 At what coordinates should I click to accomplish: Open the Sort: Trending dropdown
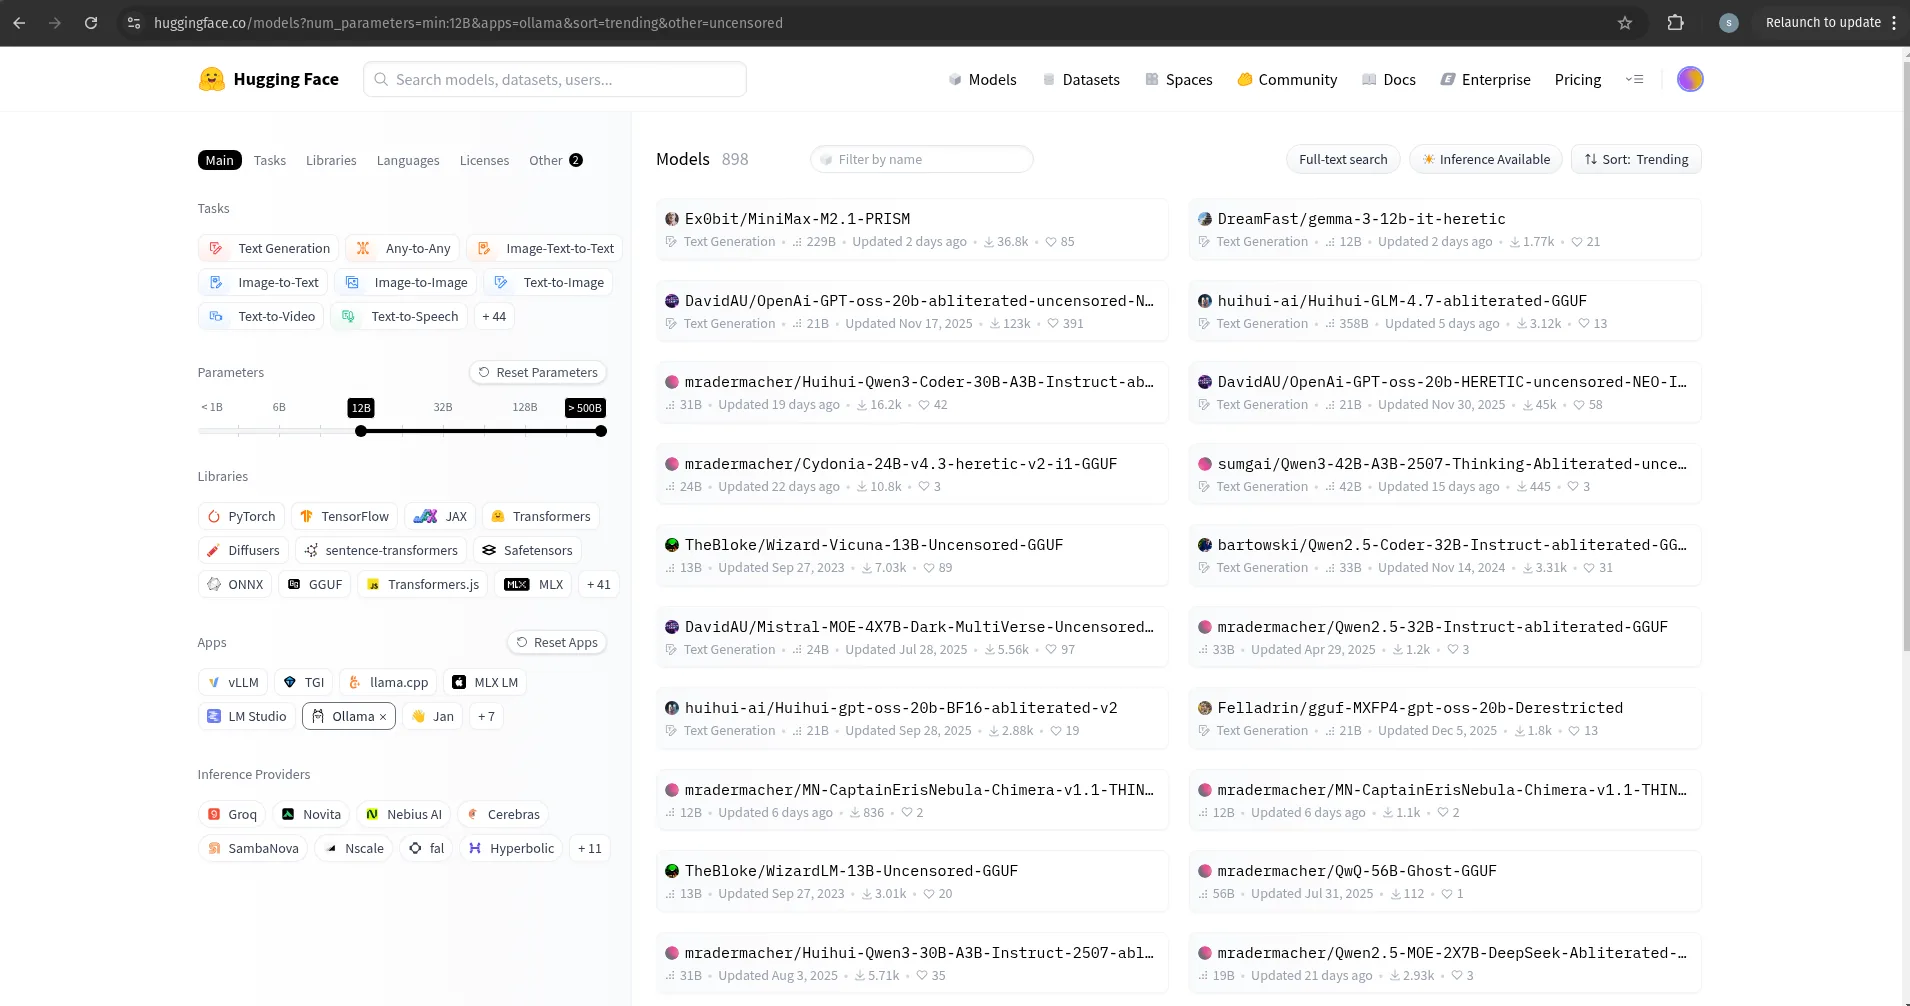1636,159
